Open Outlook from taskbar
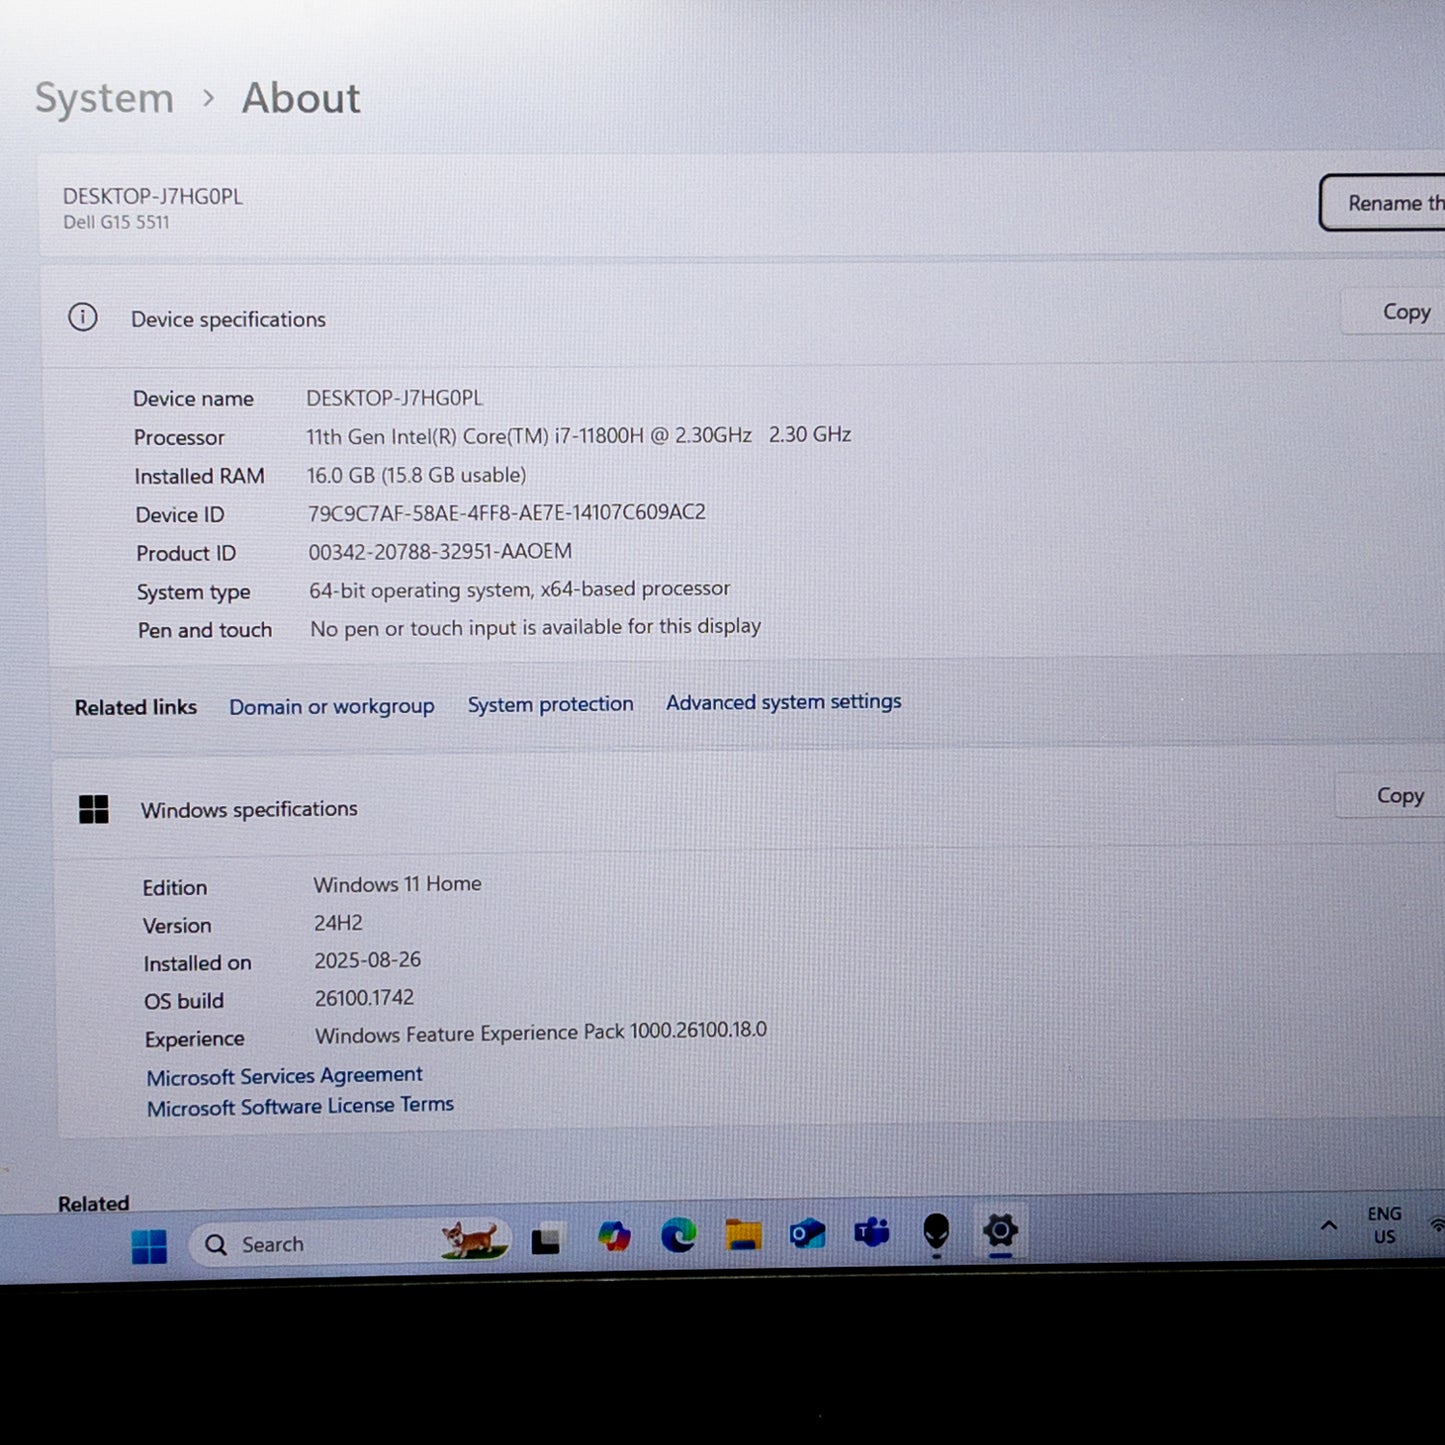1445x1445 pixels. click(807, 1234)
